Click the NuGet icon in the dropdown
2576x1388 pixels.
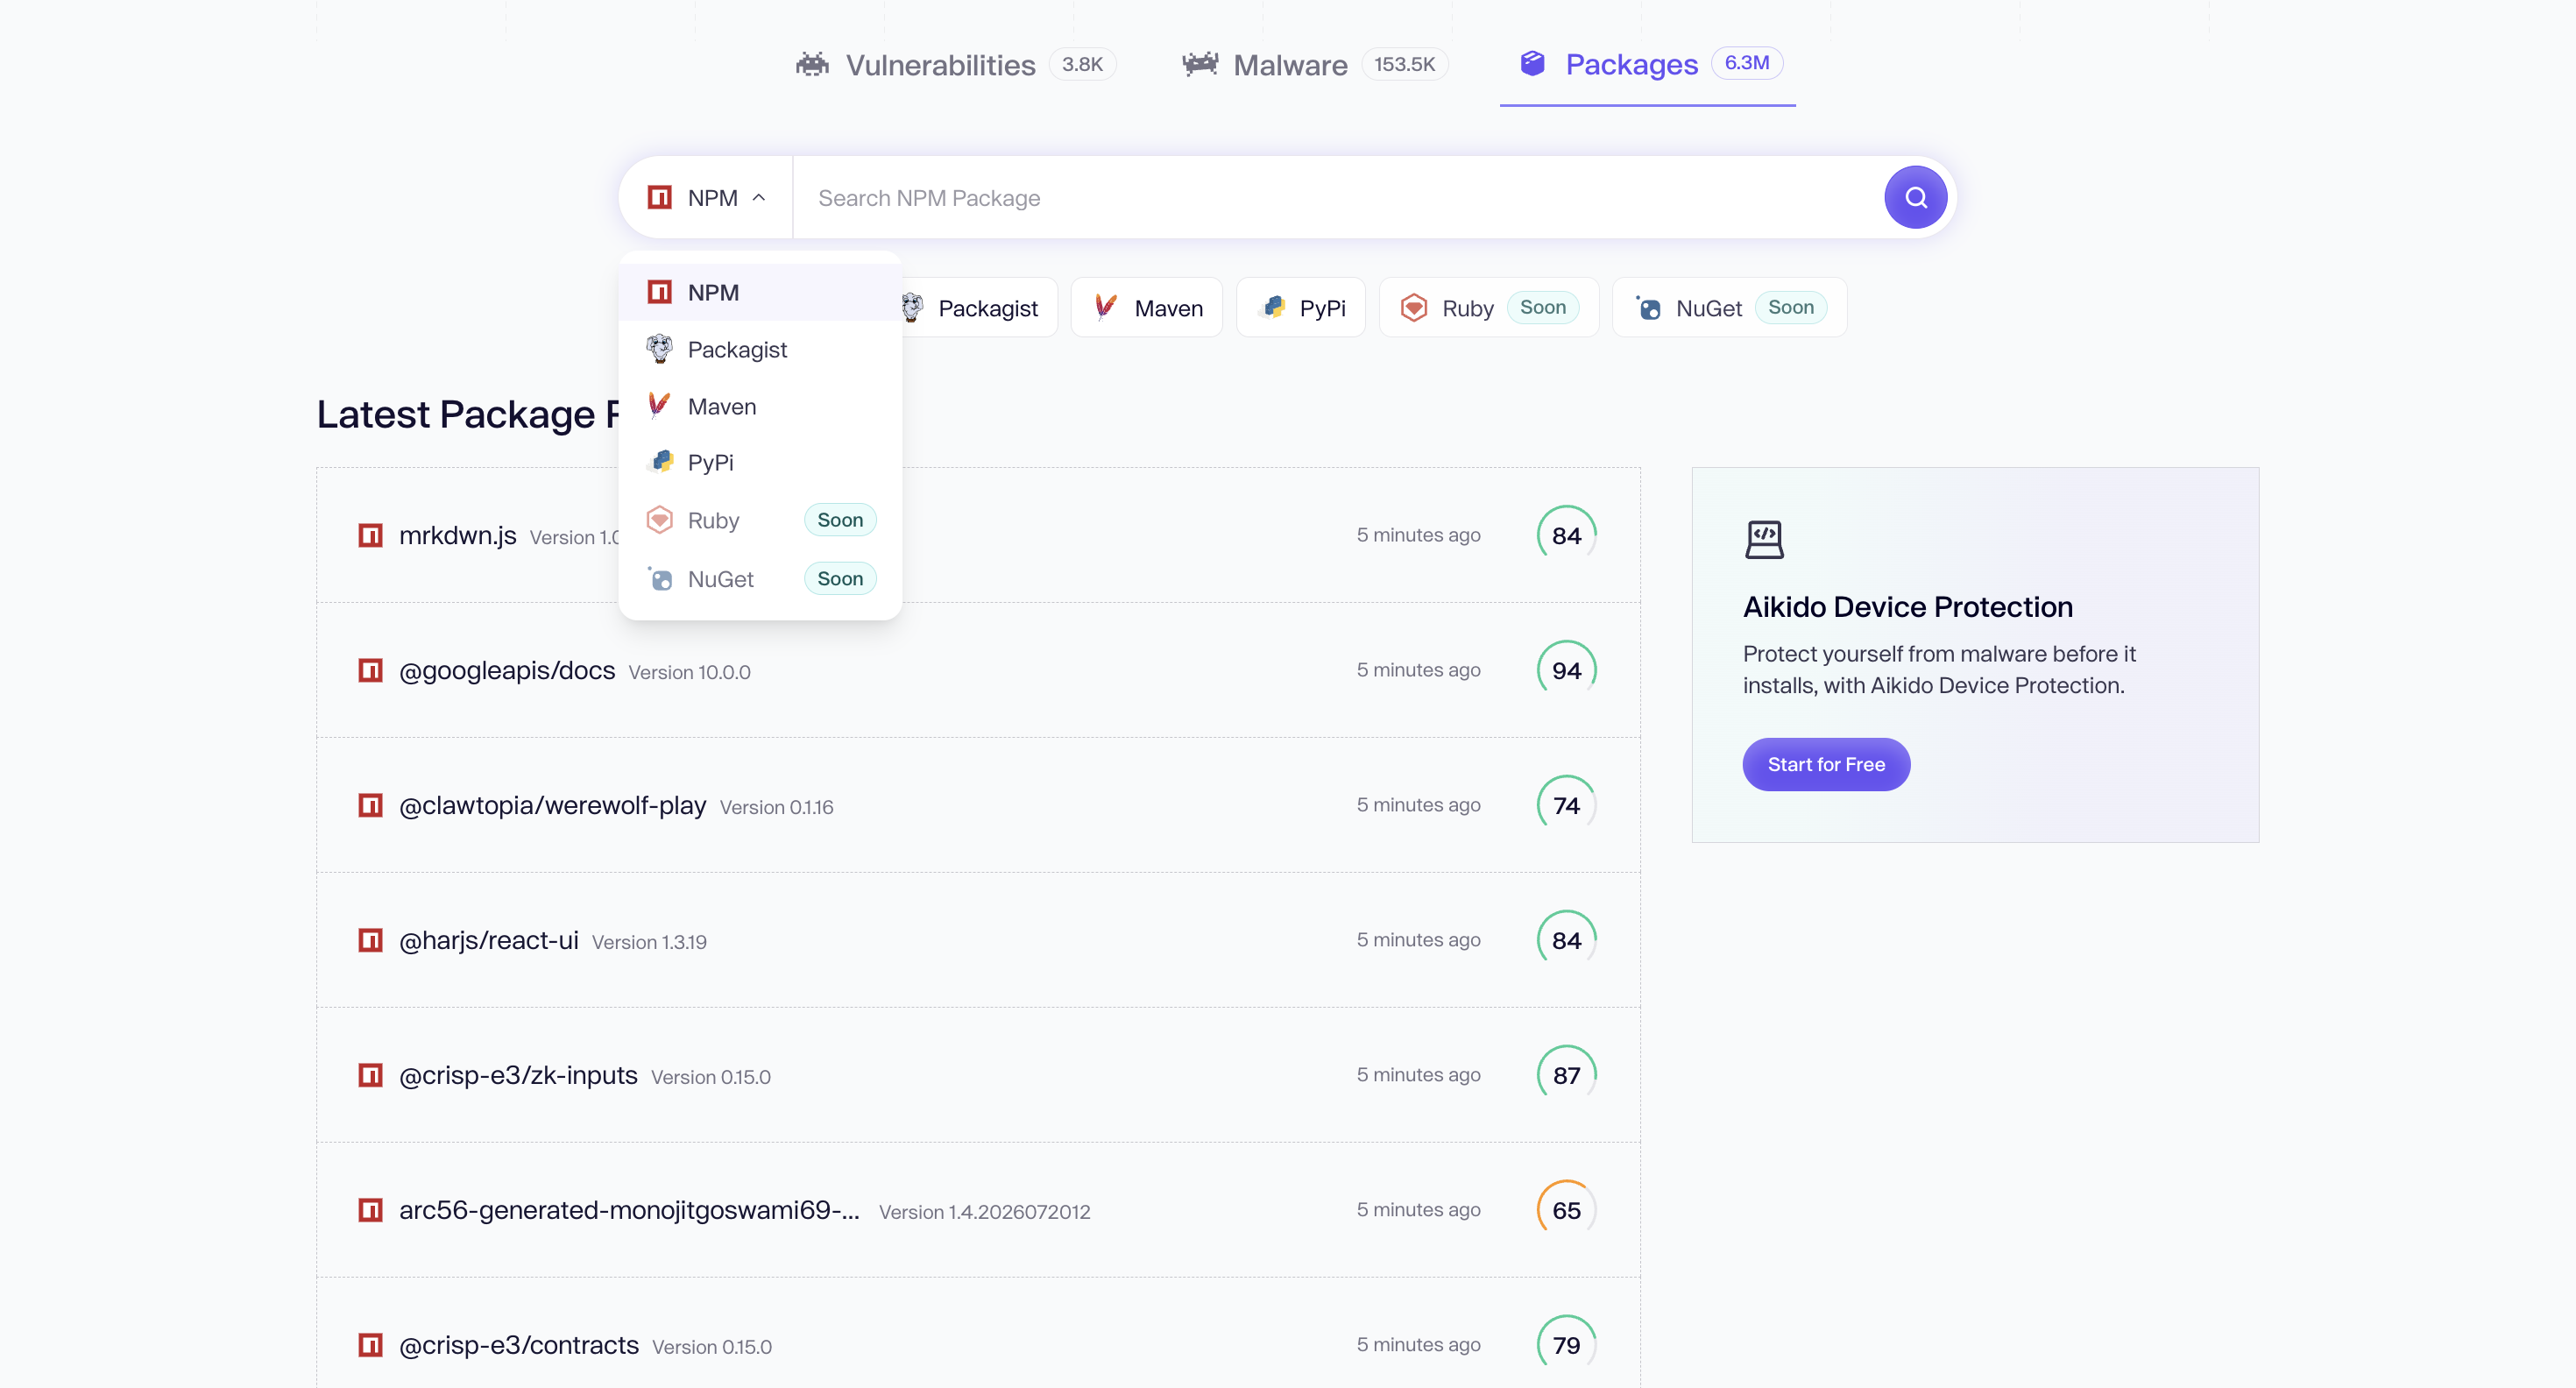click(660, 578)
